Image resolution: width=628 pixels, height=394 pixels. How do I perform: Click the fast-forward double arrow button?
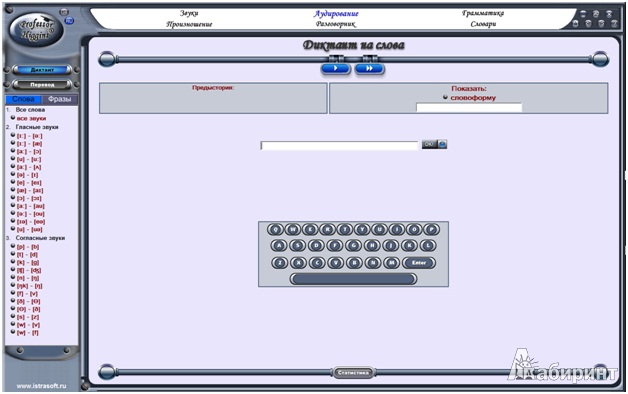click(x=369, y=68)
